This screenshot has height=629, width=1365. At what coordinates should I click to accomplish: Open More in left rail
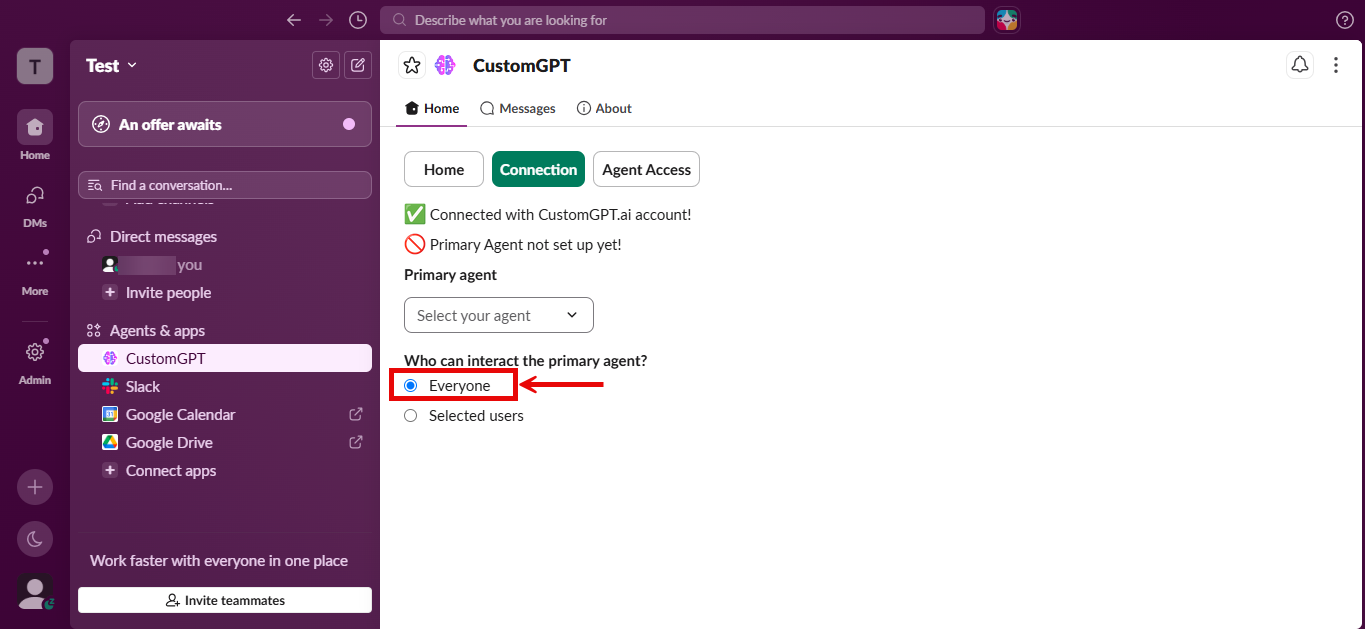[35, 272]
